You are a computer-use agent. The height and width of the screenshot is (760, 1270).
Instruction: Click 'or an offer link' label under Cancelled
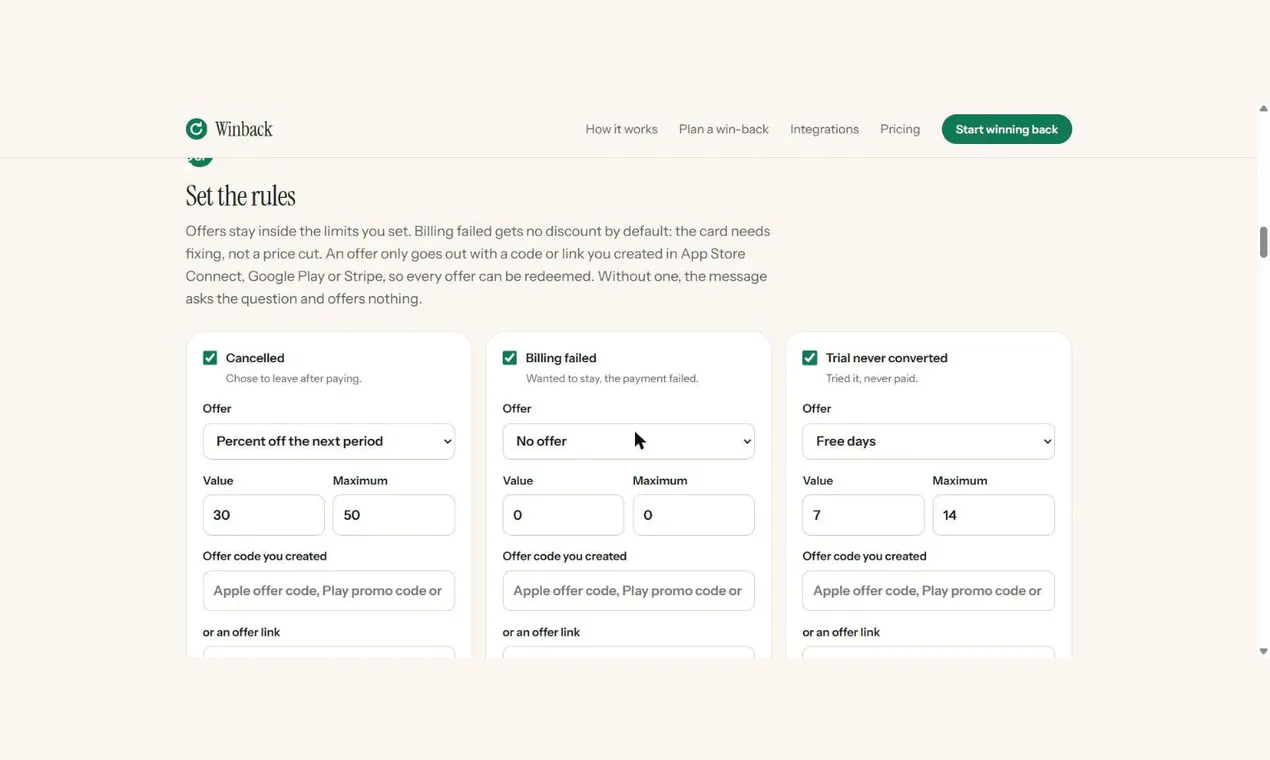242,632
